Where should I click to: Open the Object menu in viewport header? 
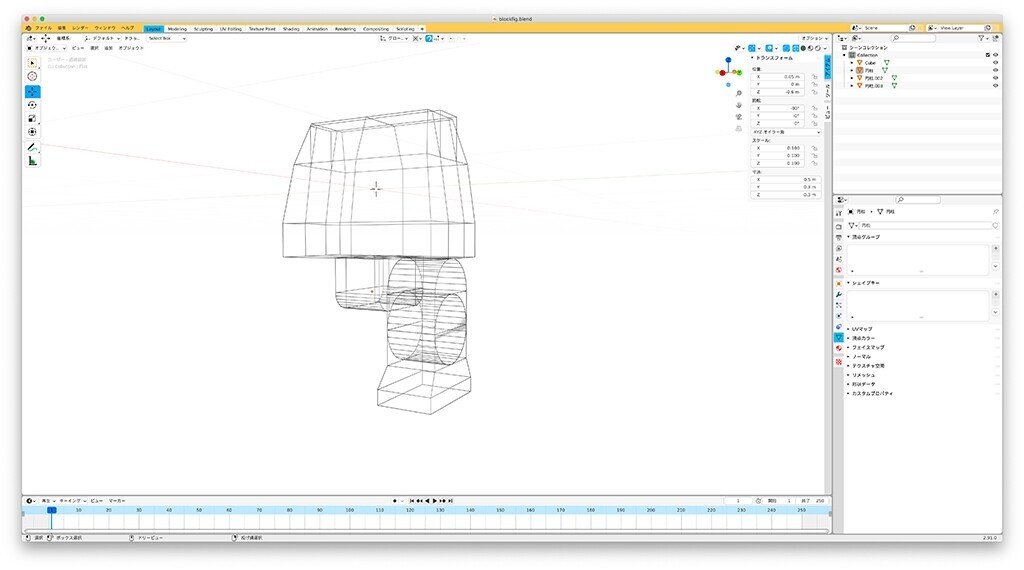[x=131, y=48]
